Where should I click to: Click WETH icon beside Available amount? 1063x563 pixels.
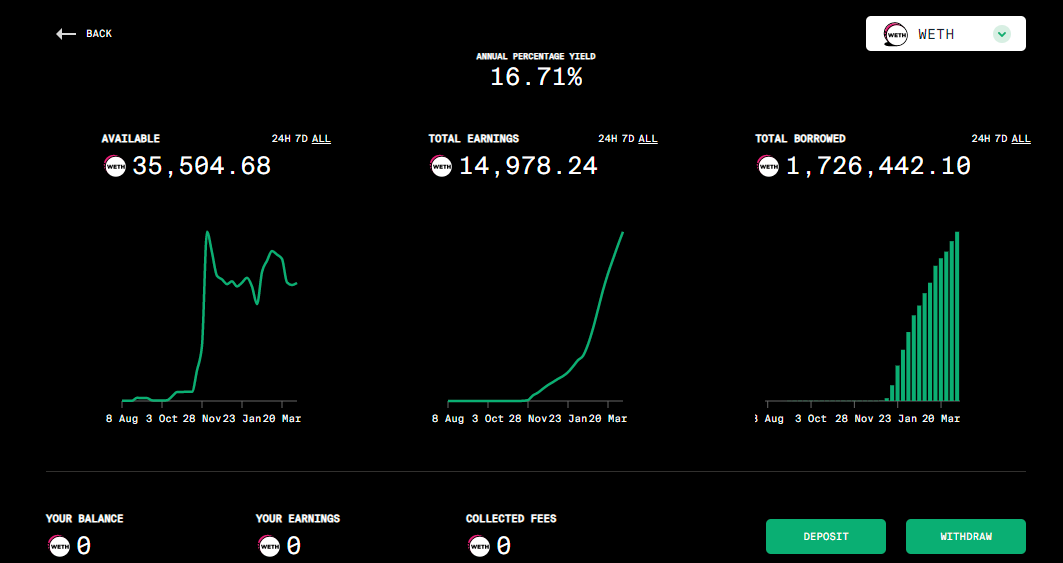tap(115, 166)
